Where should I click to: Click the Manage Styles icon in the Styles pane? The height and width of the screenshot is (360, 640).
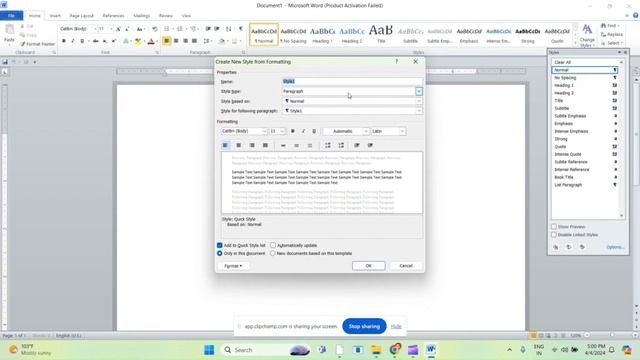click(x=582, y=247)
